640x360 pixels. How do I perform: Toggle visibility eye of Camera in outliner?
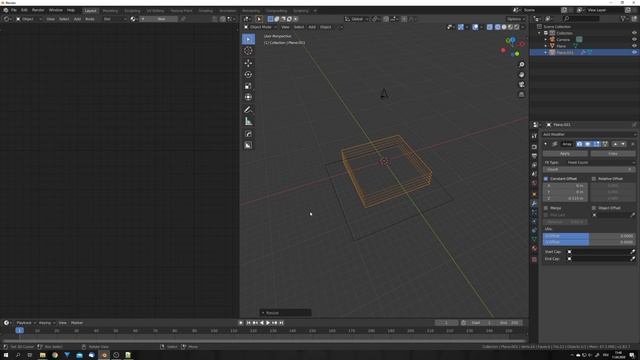click(634, 40)
